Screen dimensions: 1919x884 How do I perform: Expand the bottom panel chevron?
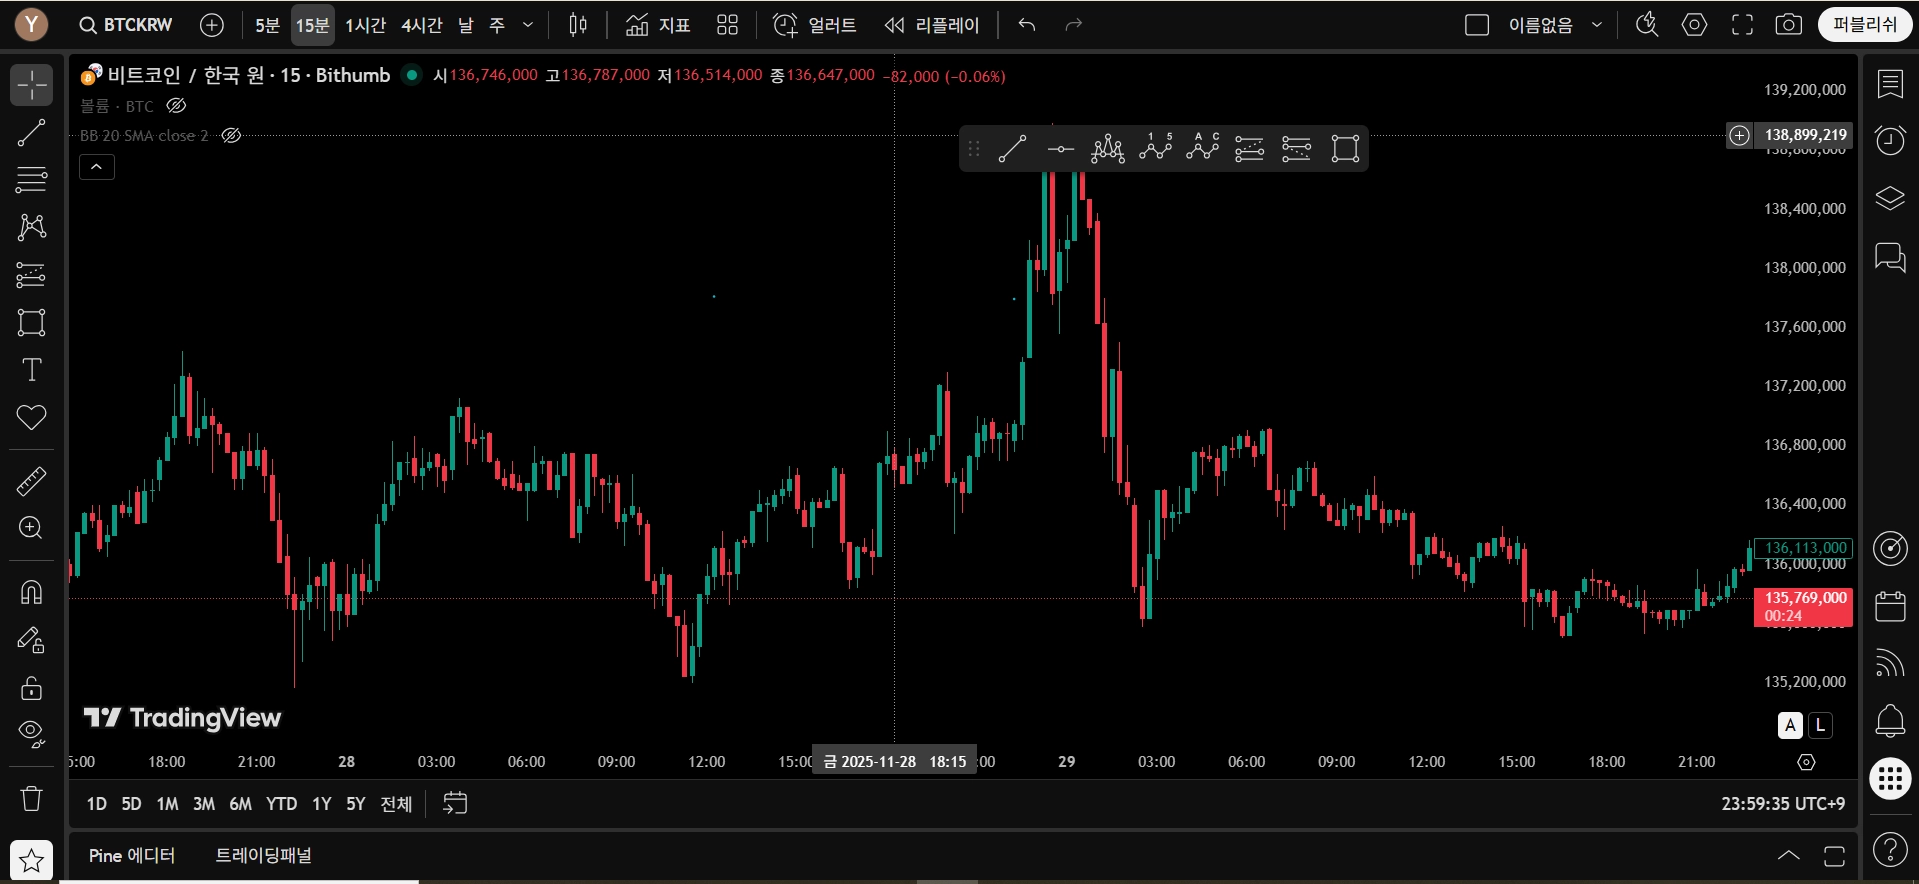(x=1789, y=856)
